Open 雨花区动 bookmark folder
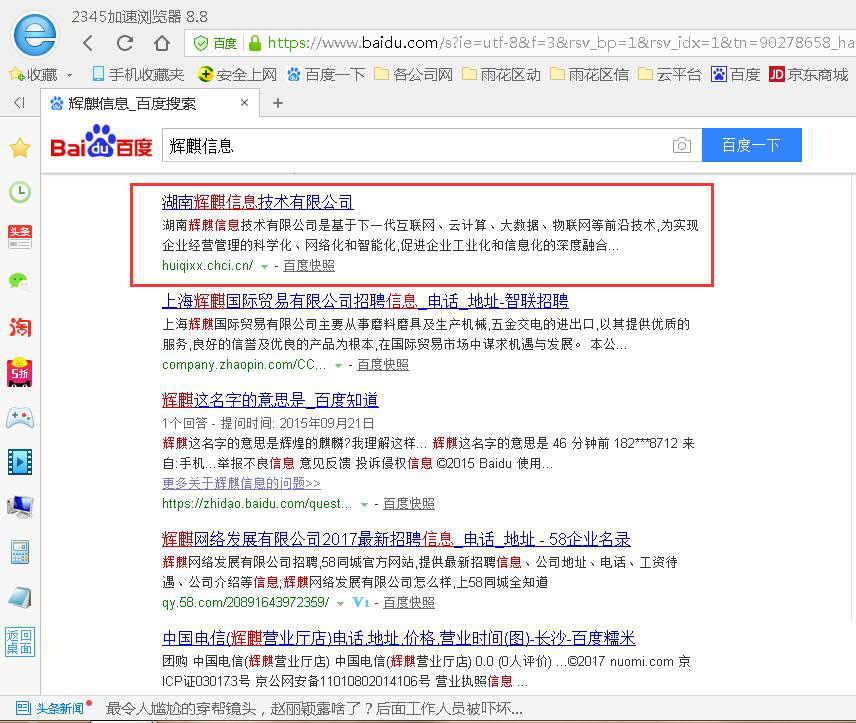 click(x=501, y=74)
